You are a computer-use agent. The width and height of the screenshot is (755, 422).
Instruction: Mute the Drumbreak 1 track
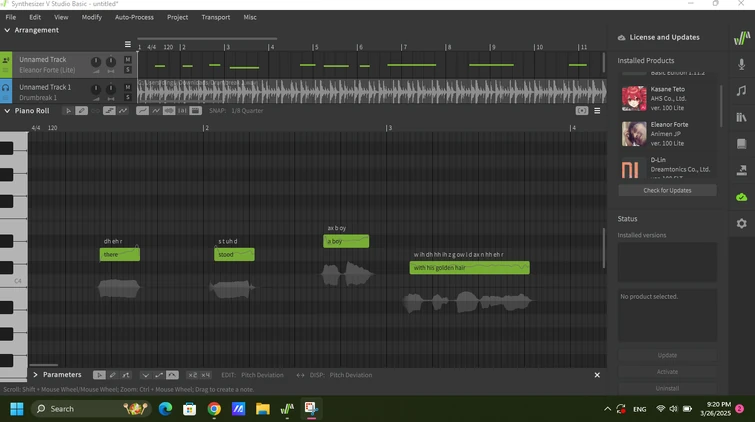[128, 87]
